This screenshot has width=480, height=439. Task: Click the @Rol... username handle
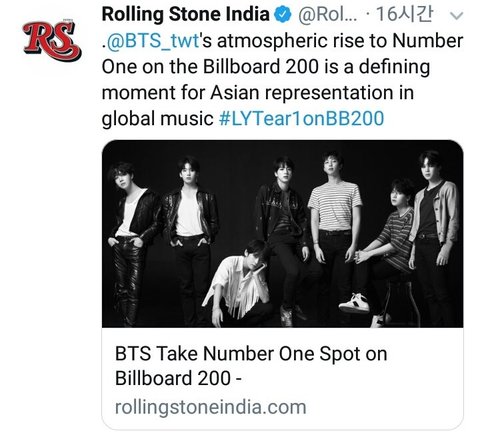click(327, 15)
